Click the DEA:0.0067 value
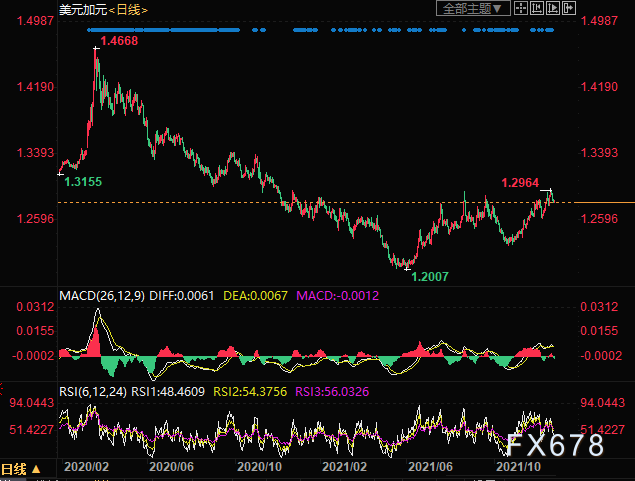 (256, 296)
